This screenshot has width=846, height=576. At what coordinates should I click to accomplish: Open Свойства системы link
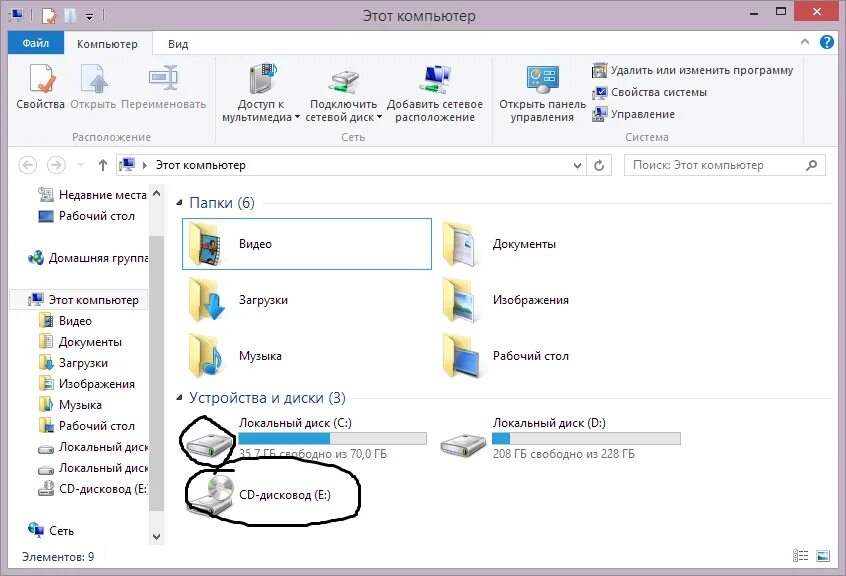tap(650, 92)
